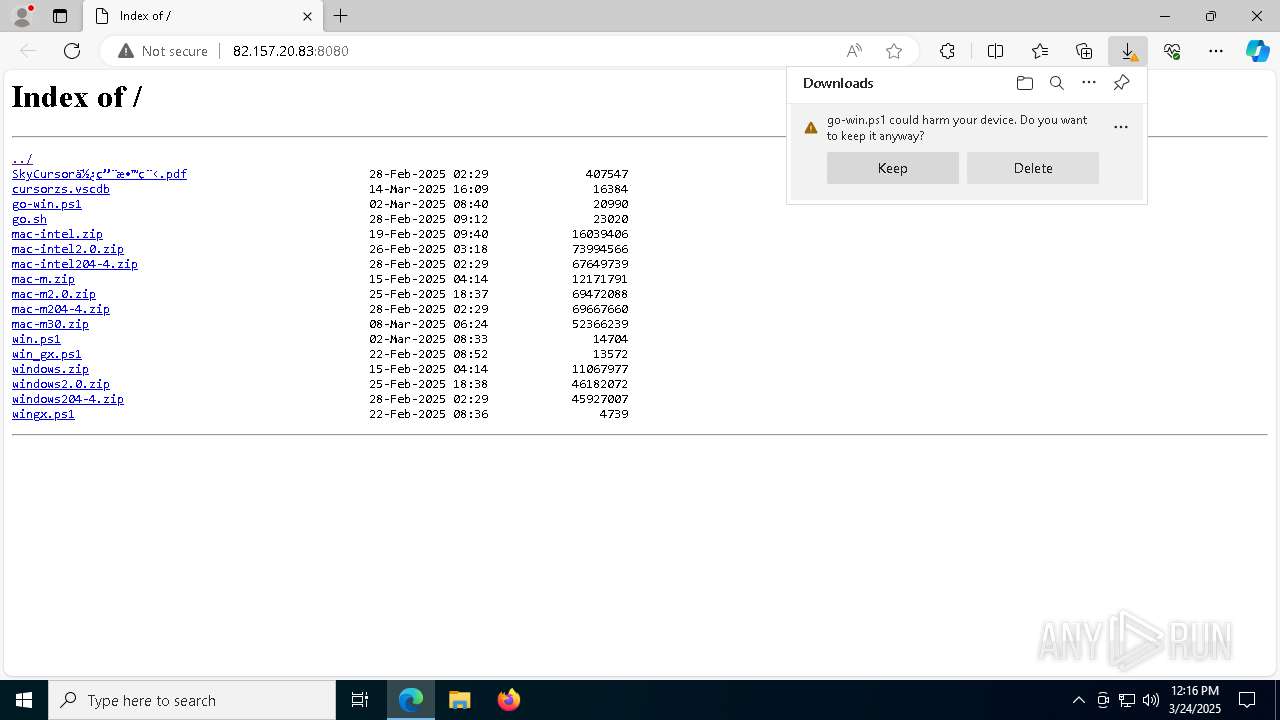Viewport: 1280px width, 720px height.
Task: Download mac-intel2.0.zip
Action: [68, 249]
